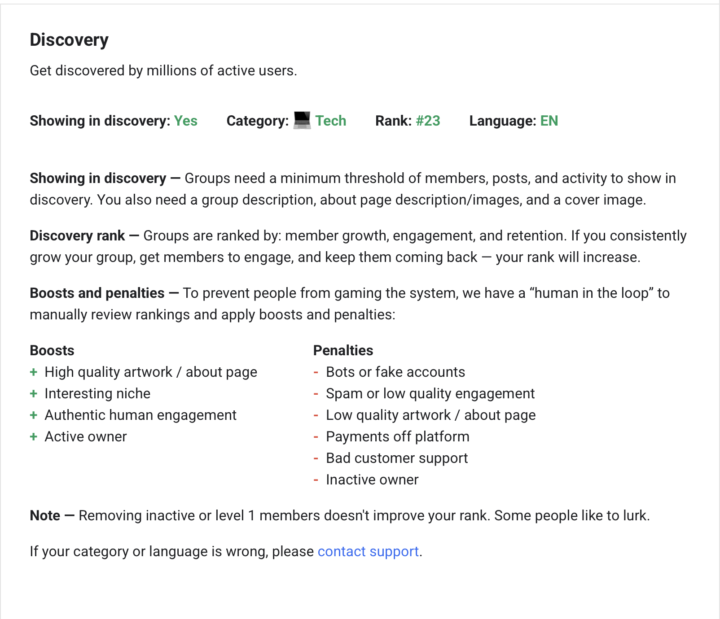The height and width of the screenshot is (619, 720).
Task: Click the red minus before Bots or fake accounts
Action: [x=317, y=372]
